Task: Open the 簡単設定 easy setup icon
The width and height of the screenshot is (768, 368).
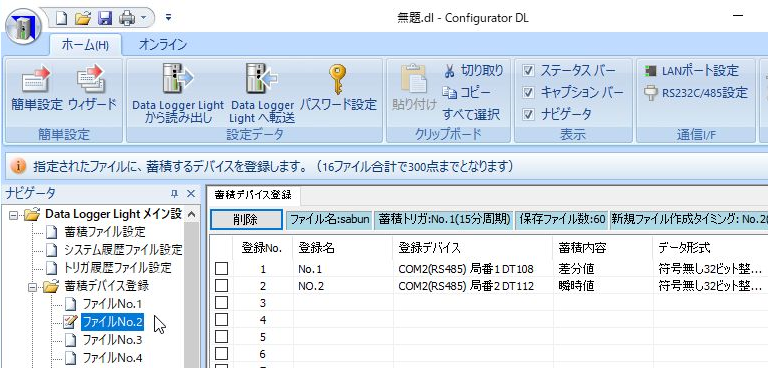Action: coord(37,88)
